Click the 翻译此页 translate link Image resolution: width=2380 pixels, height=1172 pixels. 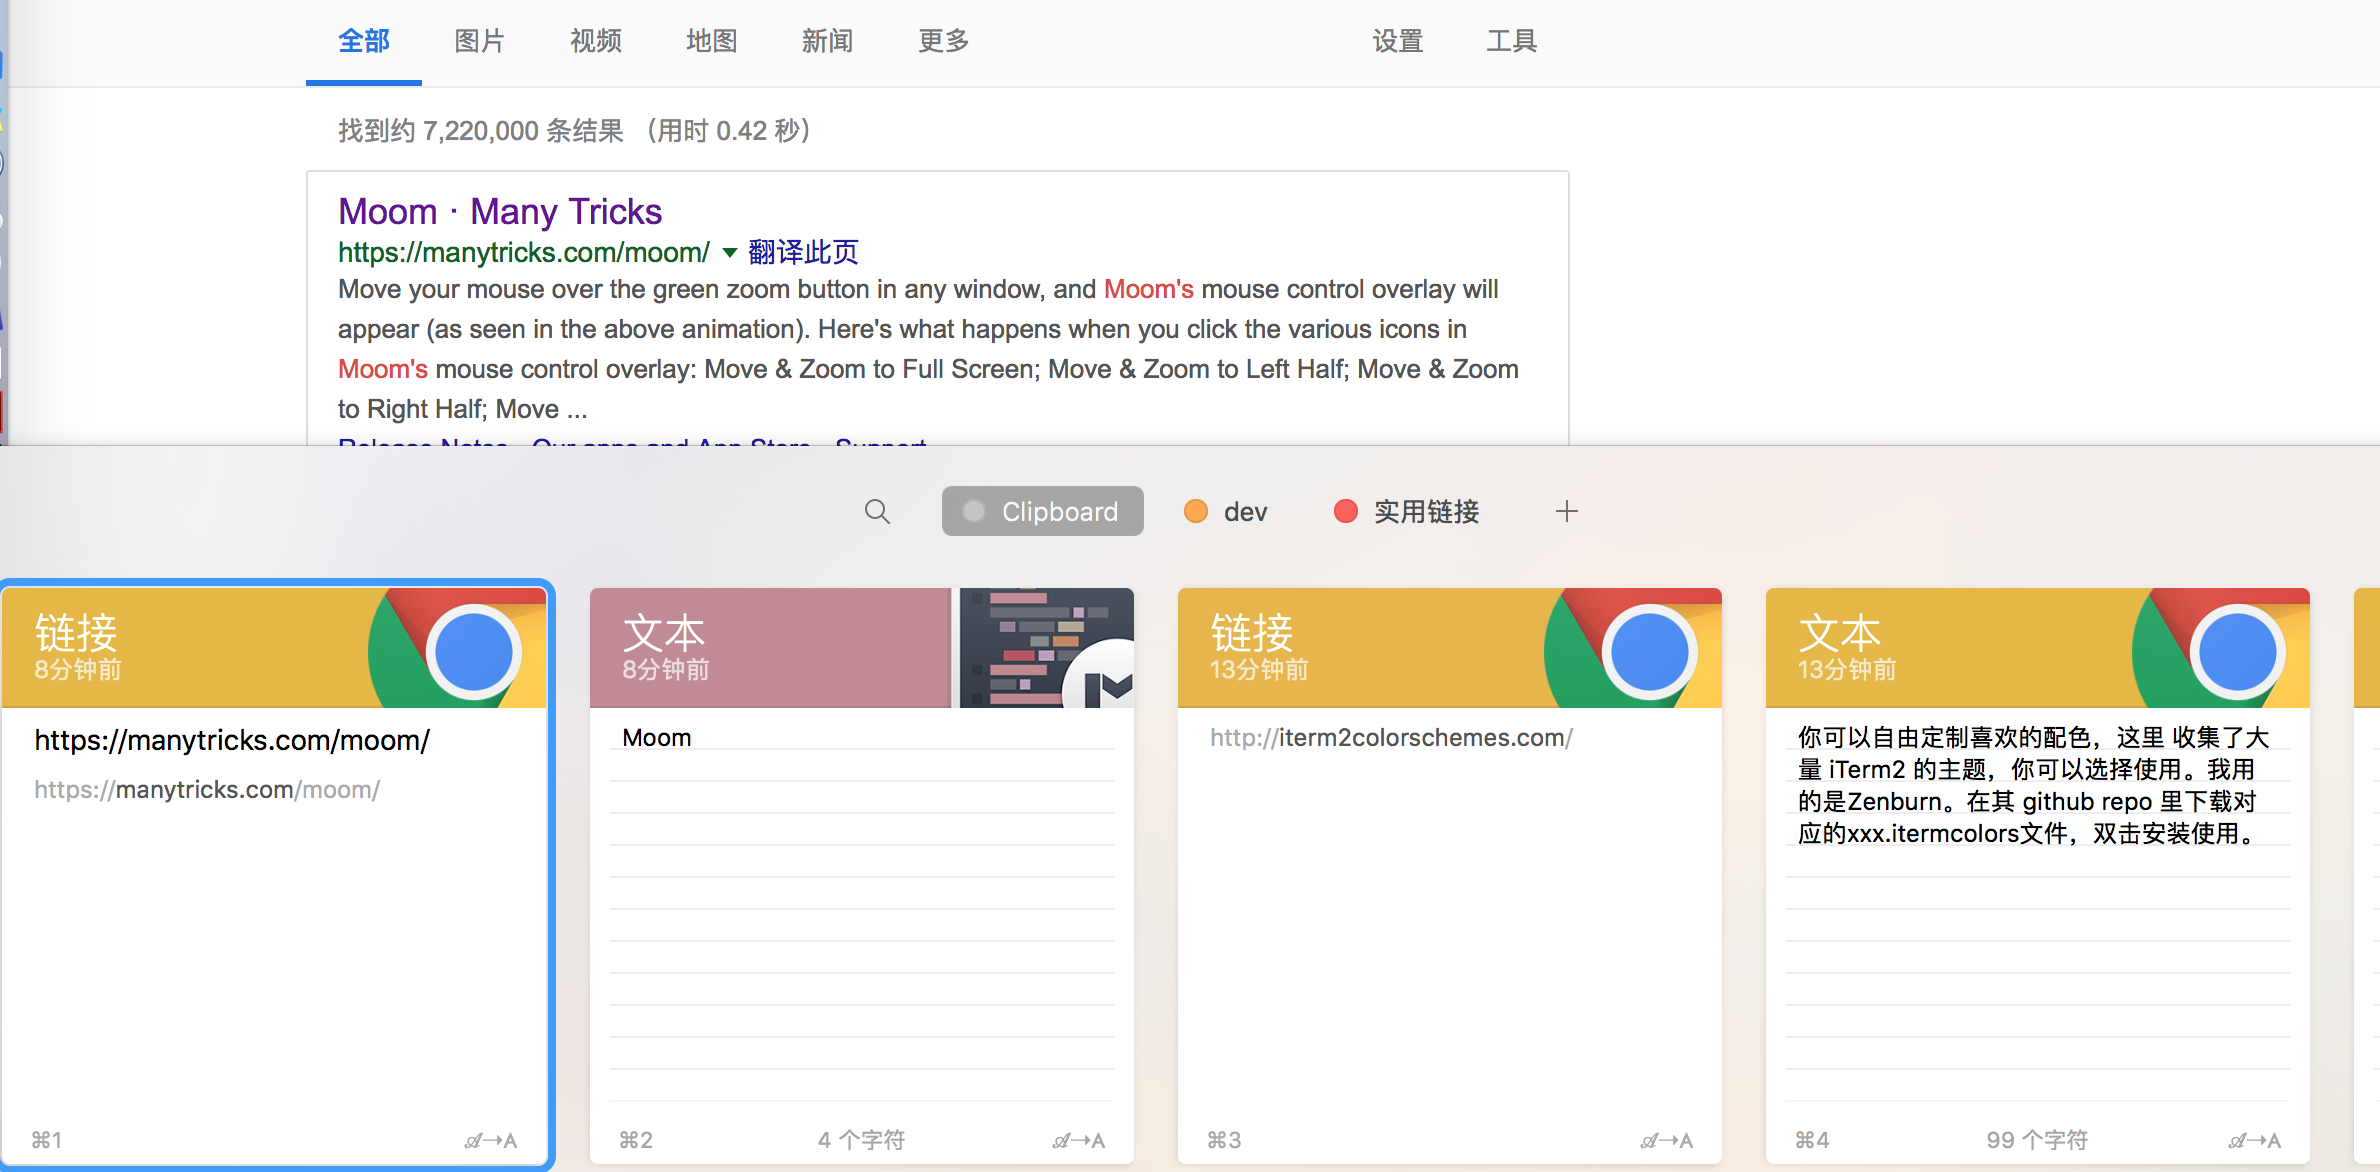pos(803,253)
